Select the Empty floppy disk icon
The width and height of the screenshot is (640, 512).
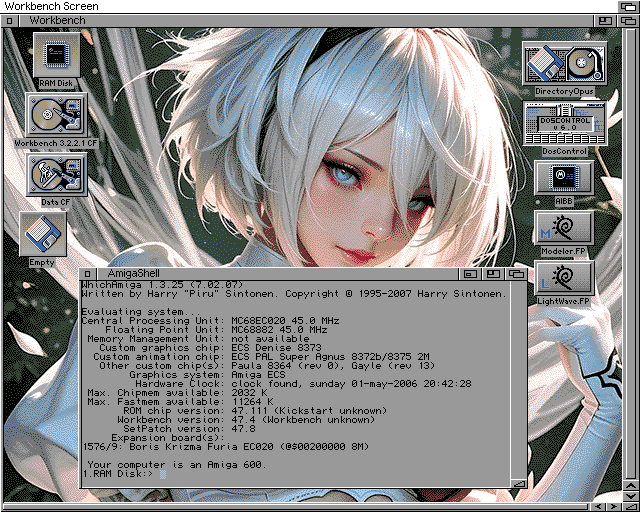click(42, 234)
